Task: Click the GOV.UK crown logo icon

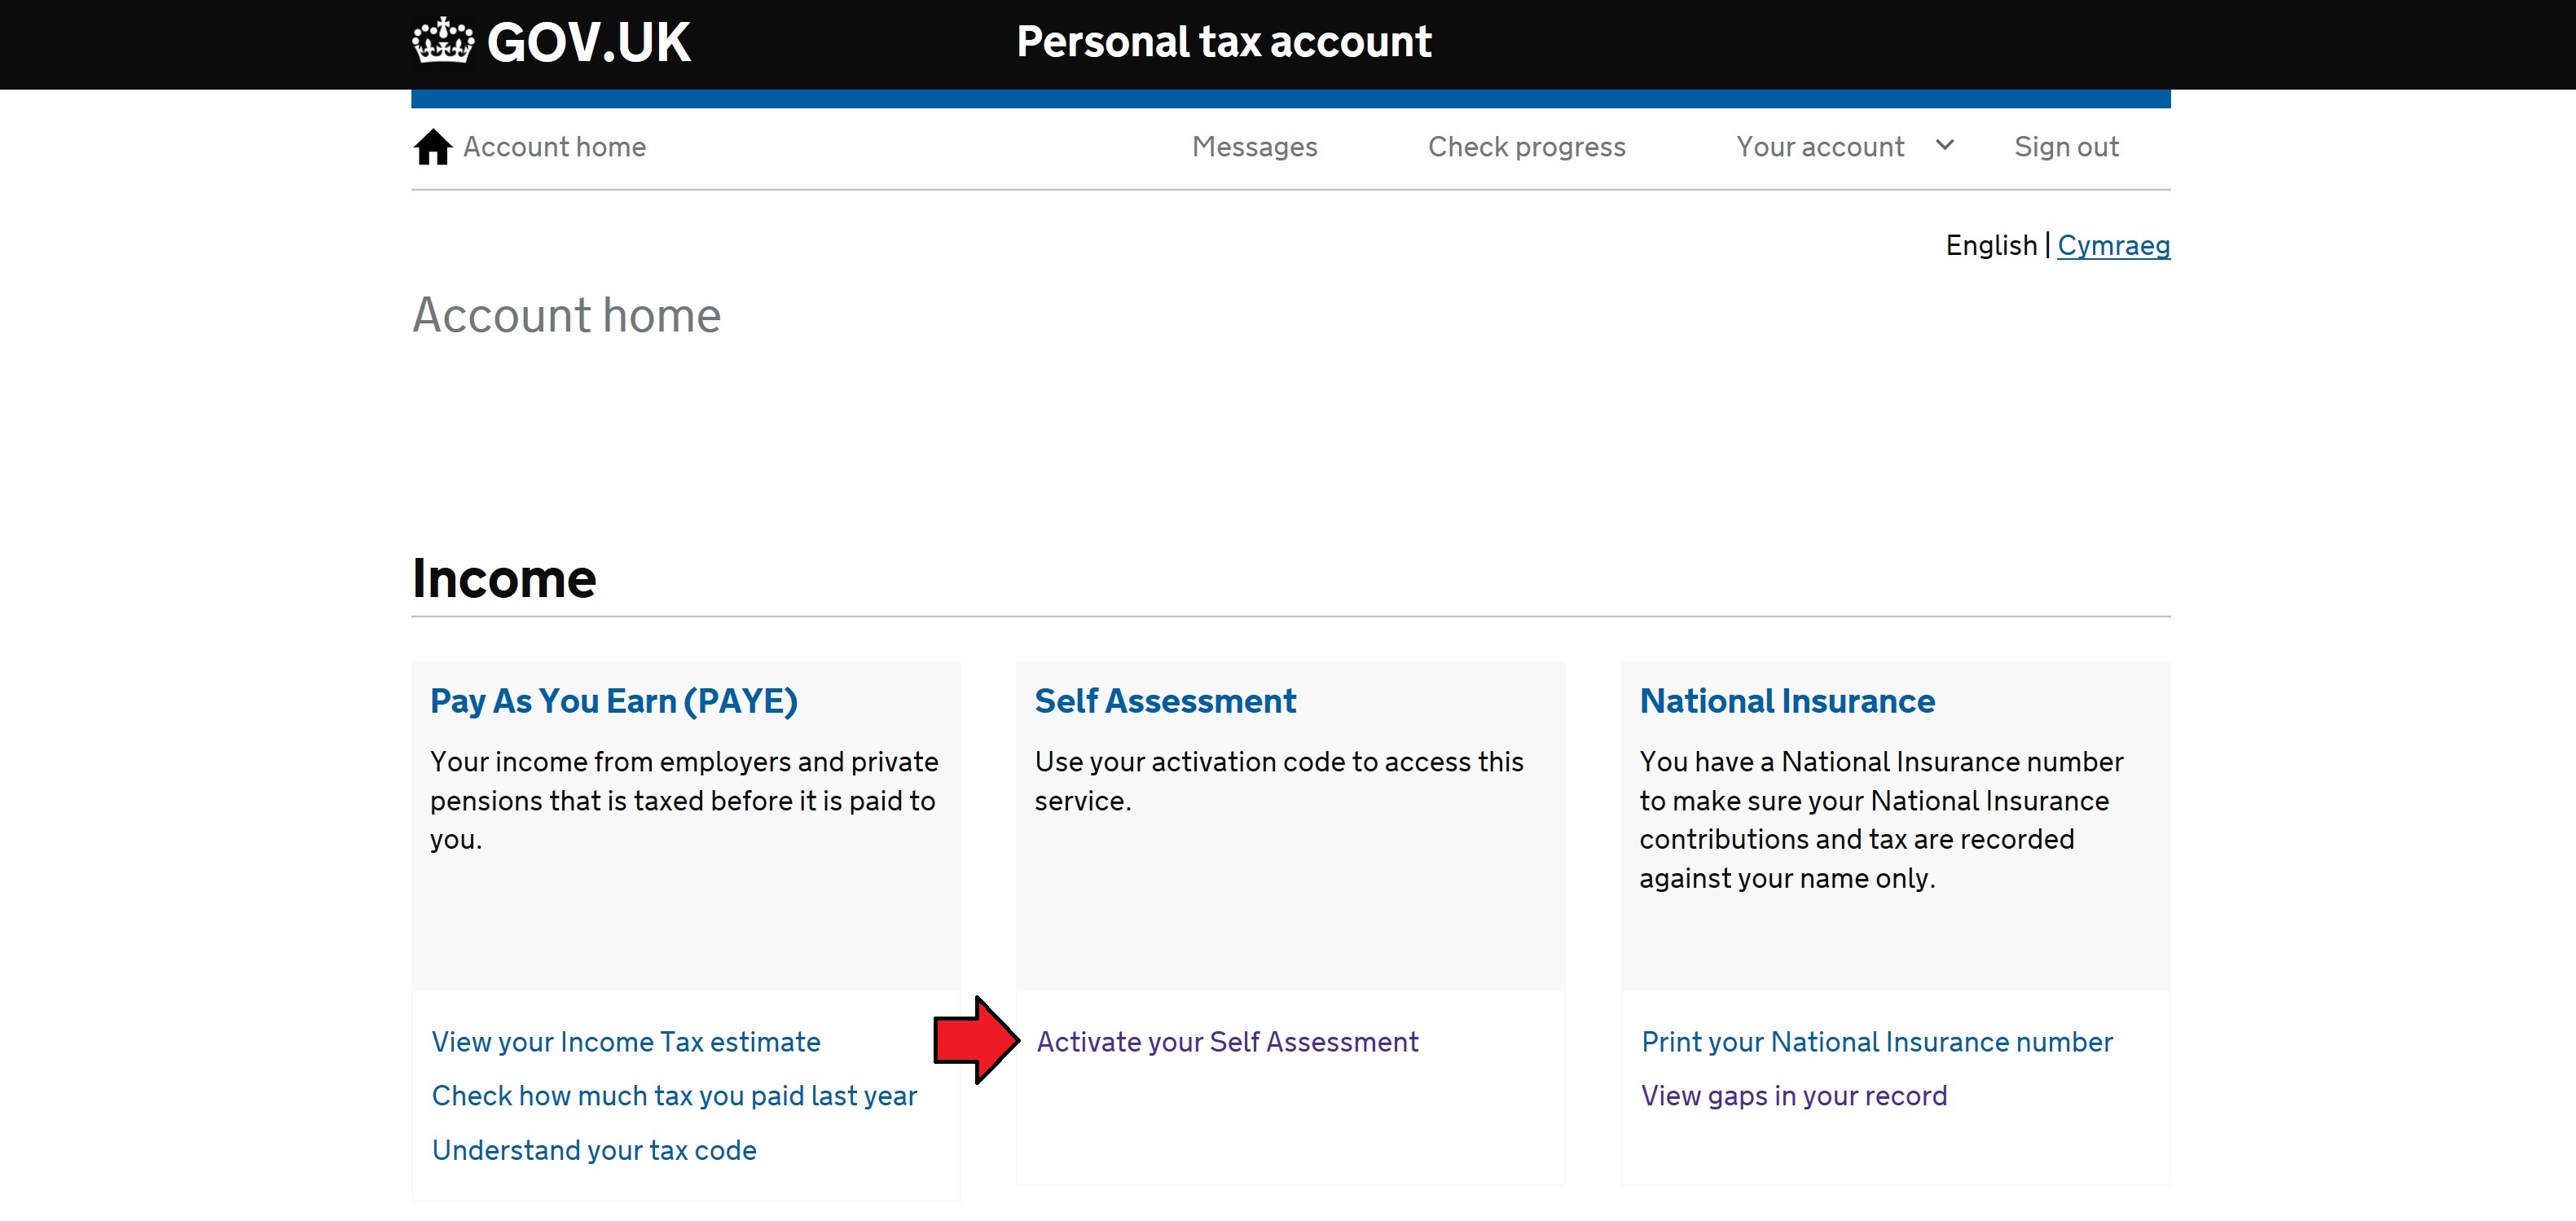Action: coord(442,41)
